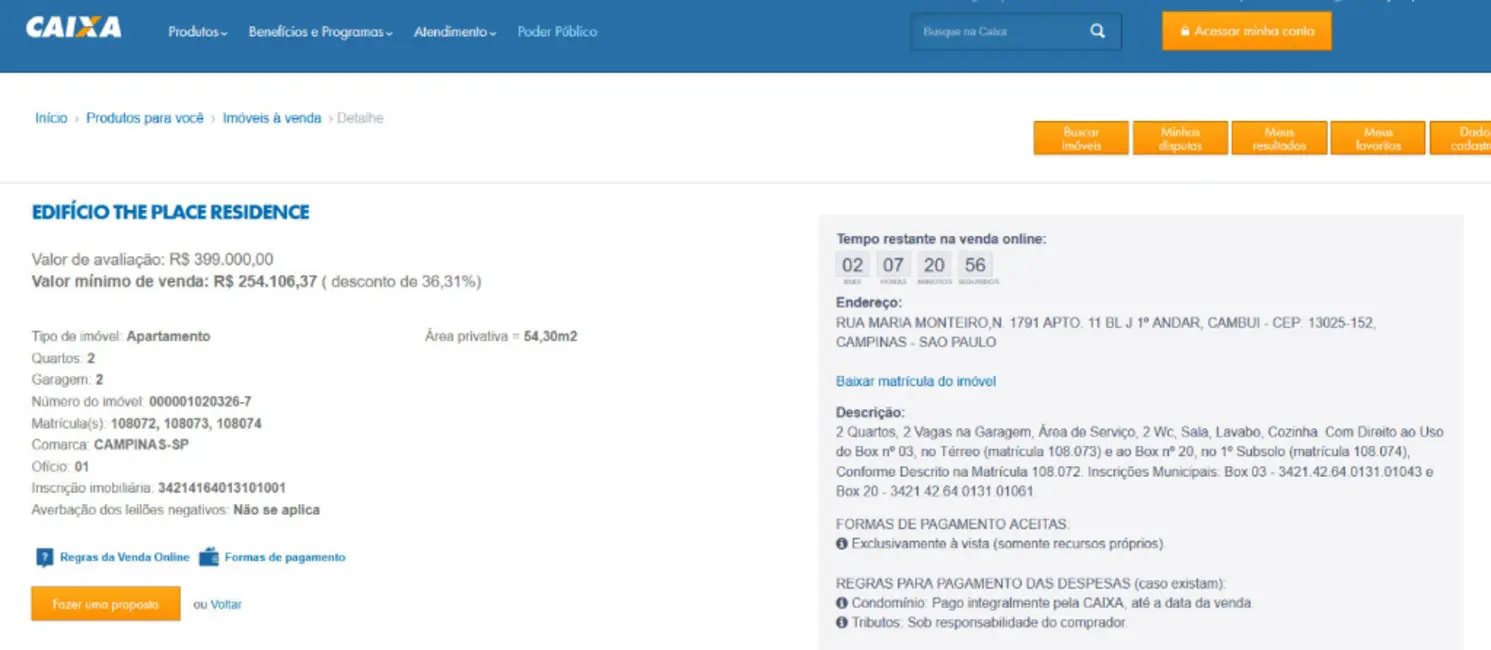Click the info icon beside Exclusivamente à vista
The image size is (1491, 650).
tap(841, 543)
